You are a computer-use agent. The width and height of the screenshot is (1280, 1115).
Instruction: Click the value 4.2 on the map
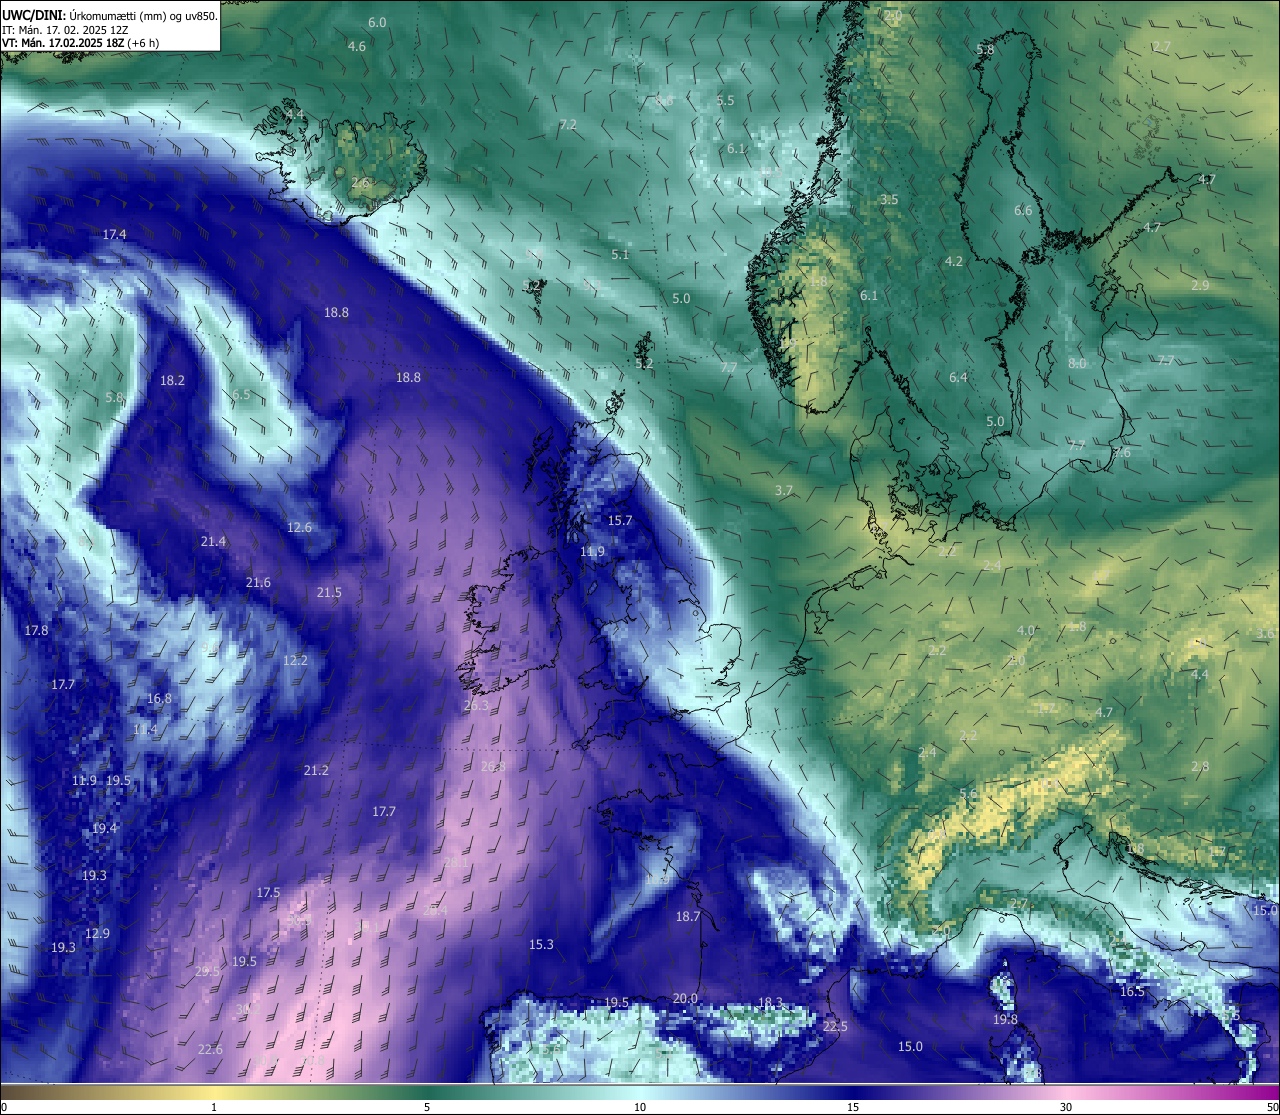(954, 262)
